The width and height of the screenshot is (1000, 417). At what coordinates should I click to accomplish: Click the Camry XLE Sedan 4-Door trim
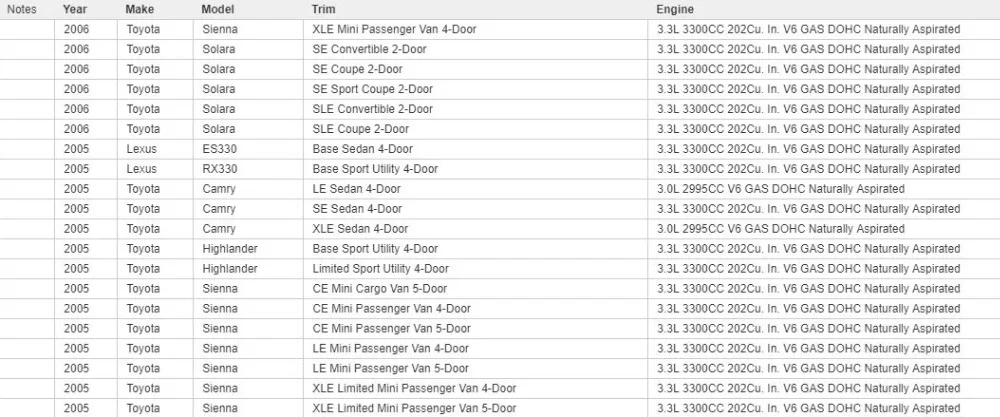tap(360, 228)
